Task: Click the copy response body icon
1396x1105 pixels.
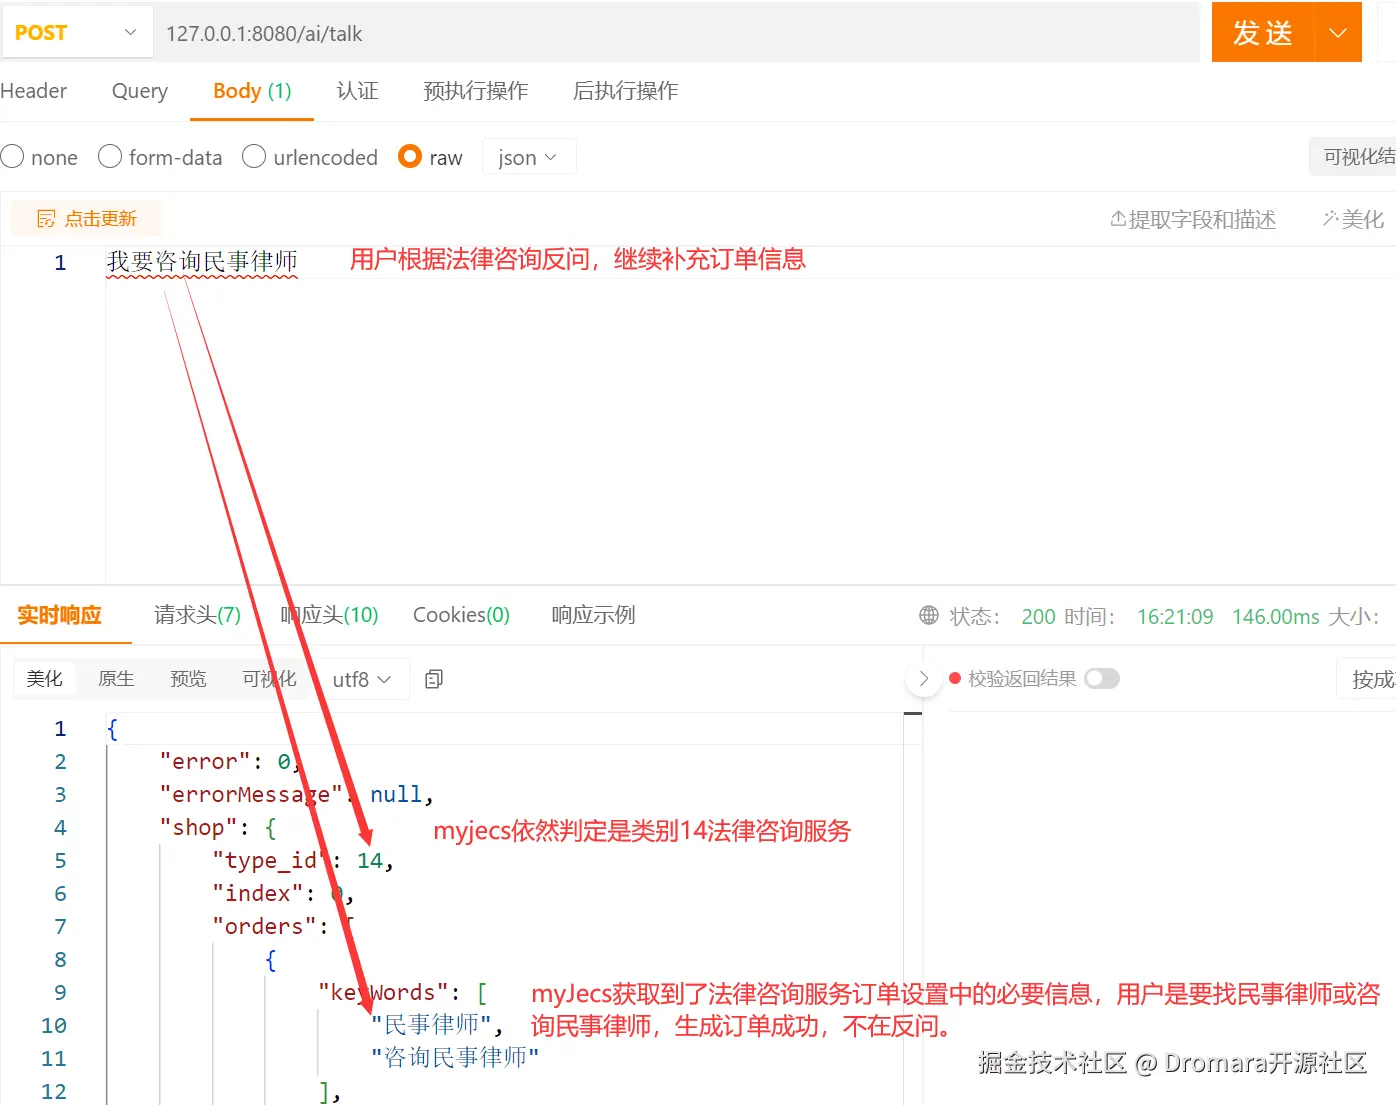Action: tap(433, 678)
